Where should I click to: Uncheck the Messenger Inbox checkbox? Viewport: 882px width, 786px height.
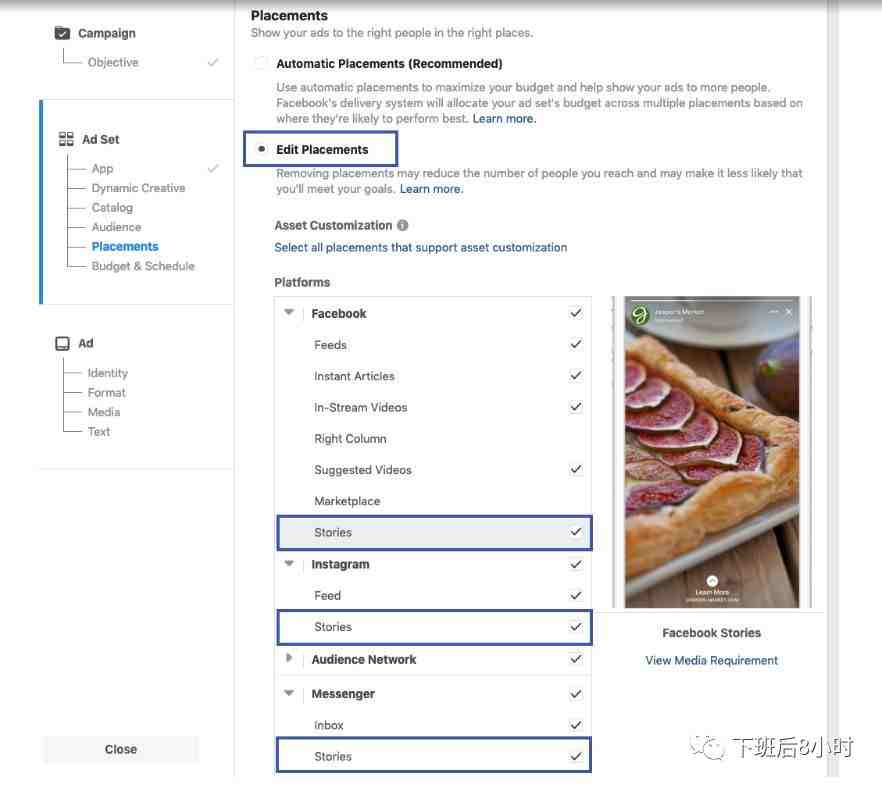click(x=576, y=725)
